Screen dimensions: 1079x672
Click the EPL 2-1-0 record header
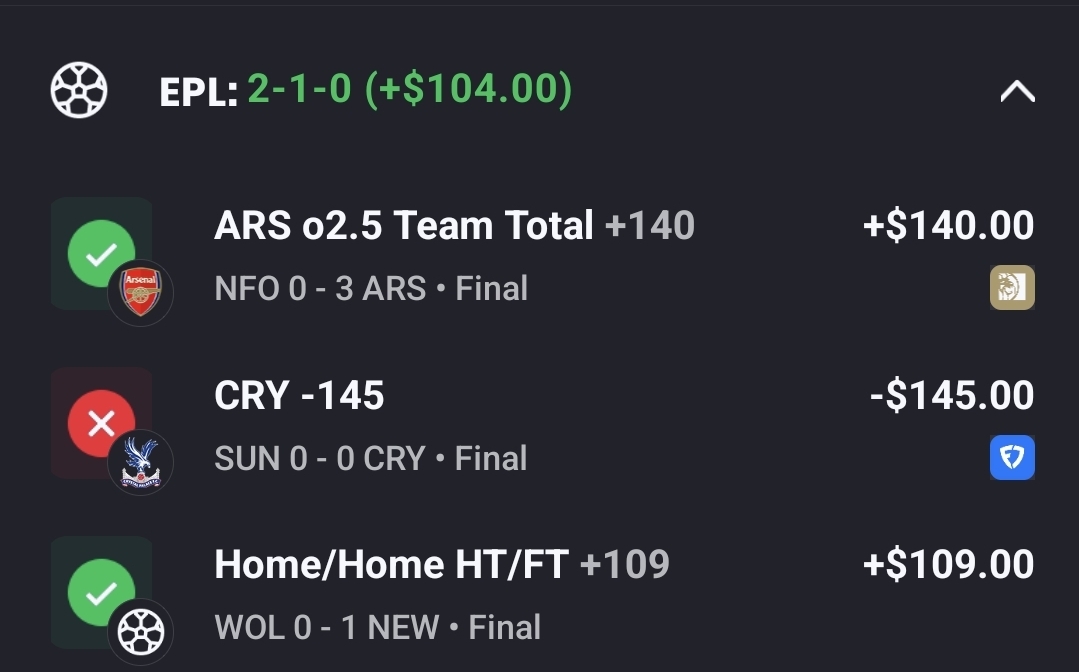(366, 90)
